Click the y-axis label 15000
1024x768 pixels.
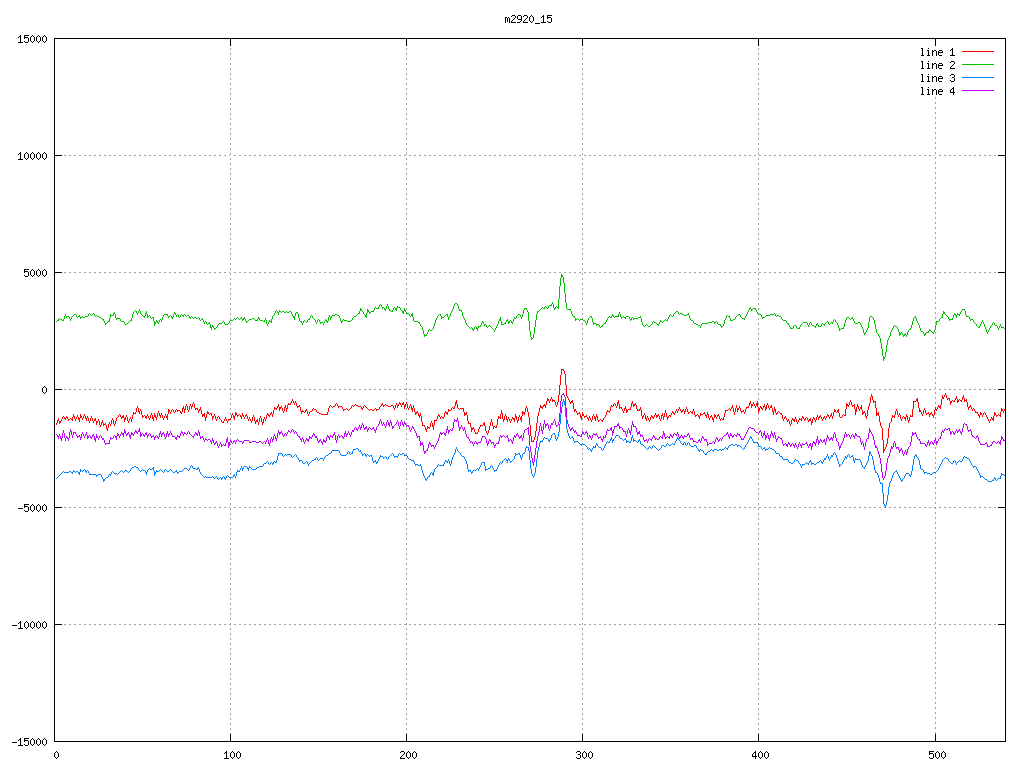(x=32, y=39)
